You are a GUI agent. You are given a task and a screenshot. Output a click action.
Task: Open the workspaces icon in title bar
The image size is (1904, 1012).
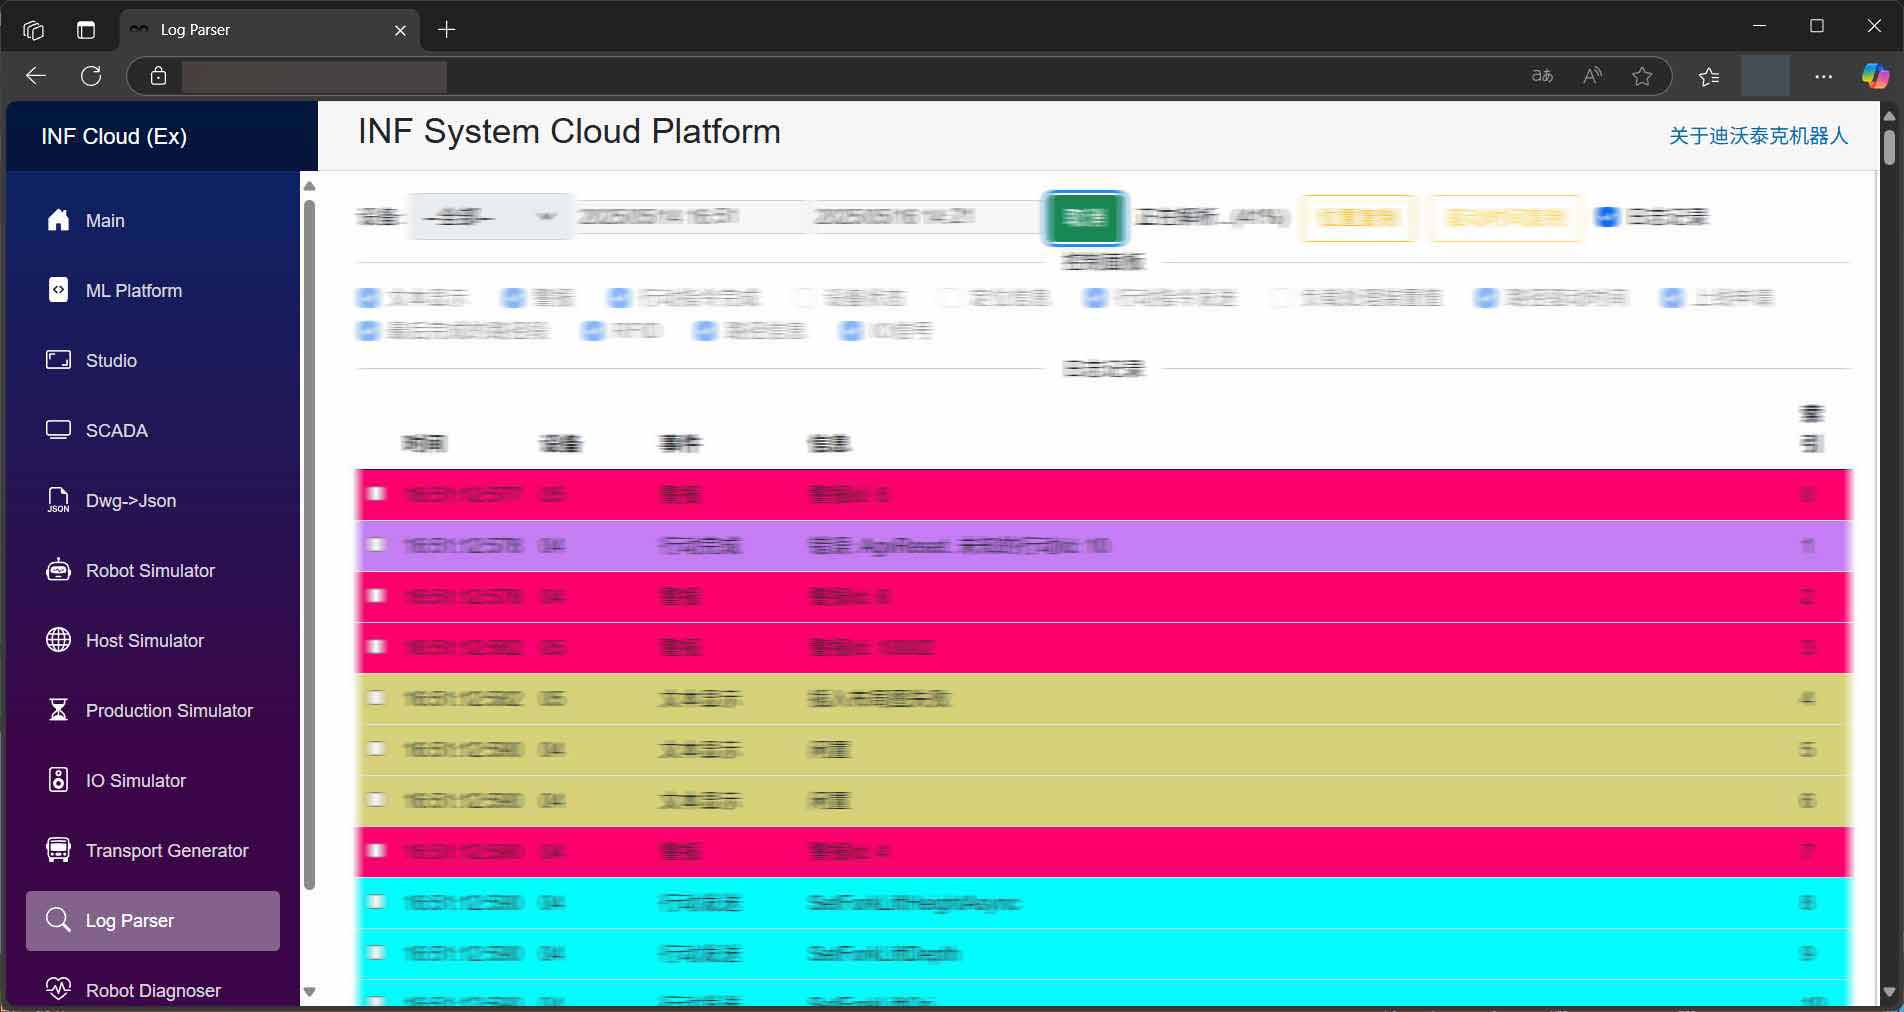pos(34,30)
